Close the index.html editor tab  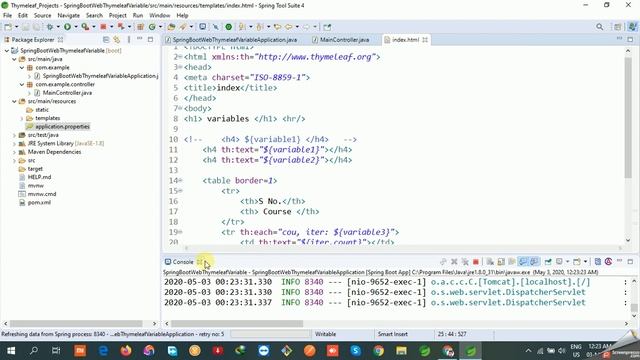[425, 40]
